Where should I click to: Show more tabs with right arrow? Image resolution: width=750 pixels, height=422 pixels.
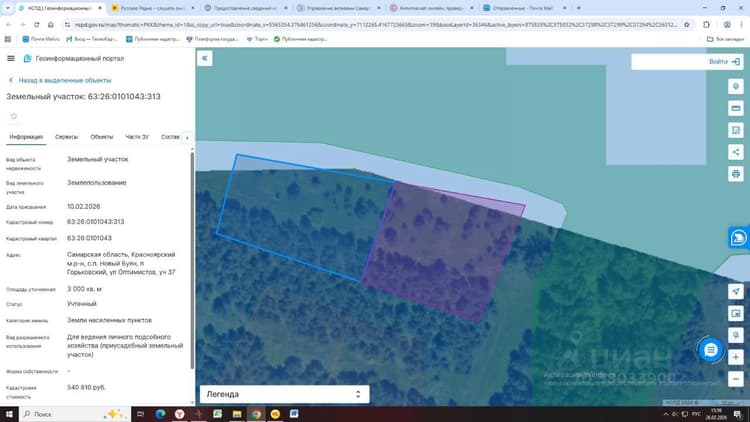[x=187, y=137]
